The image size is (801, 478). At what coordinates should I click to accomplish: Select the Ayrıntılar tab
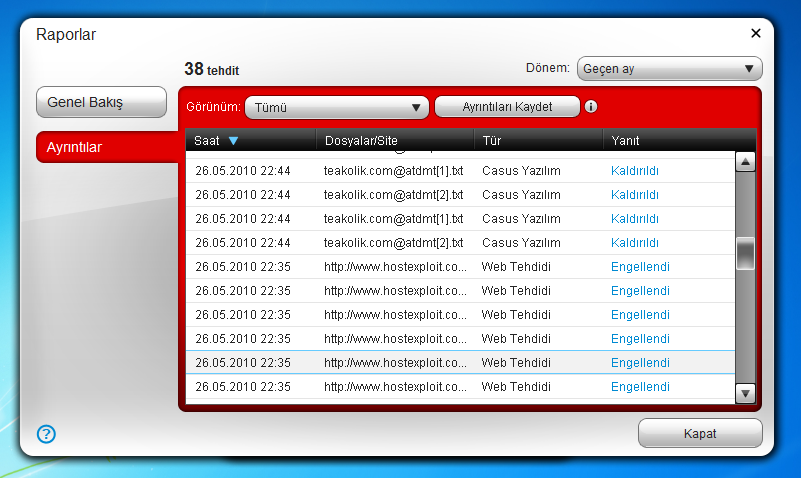[x=107, y=147]
